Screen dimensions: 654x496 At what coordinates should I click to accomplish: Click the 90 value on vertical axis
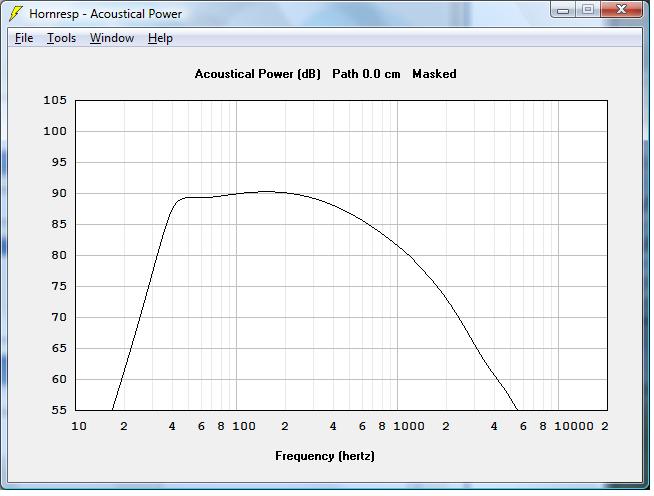(x=59, y=193)
